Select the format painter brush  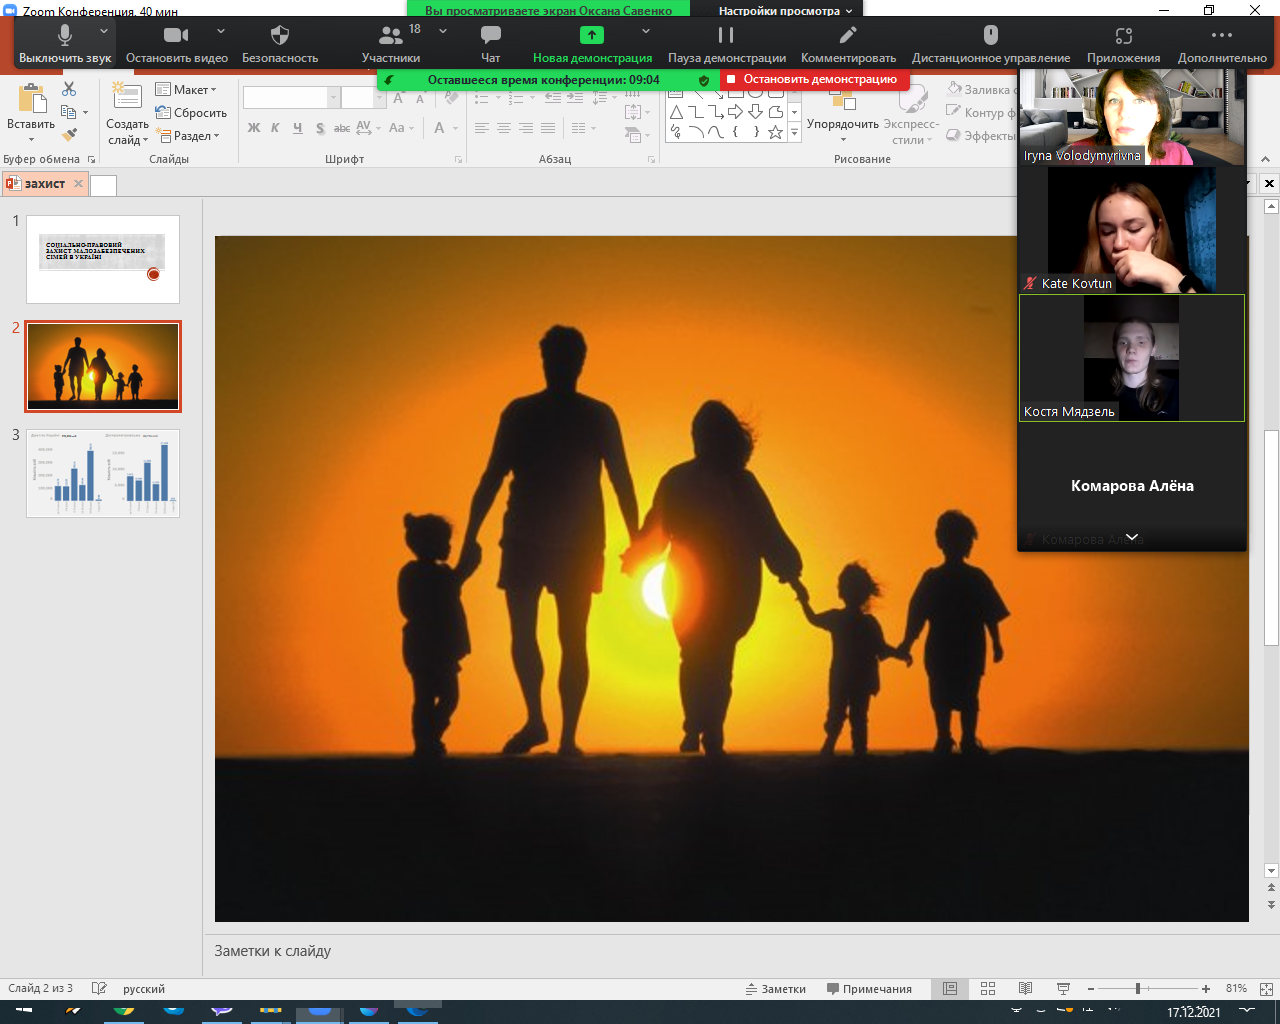69,134
